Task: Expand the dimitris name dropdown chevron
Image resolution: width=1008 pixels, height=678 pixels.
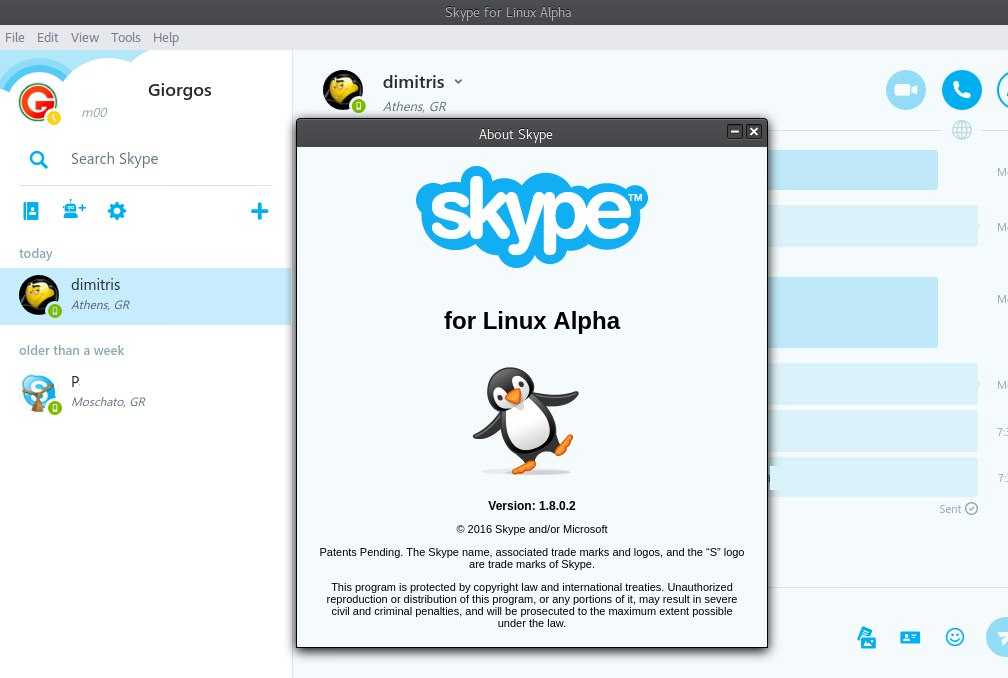Action: pos(458,82)
